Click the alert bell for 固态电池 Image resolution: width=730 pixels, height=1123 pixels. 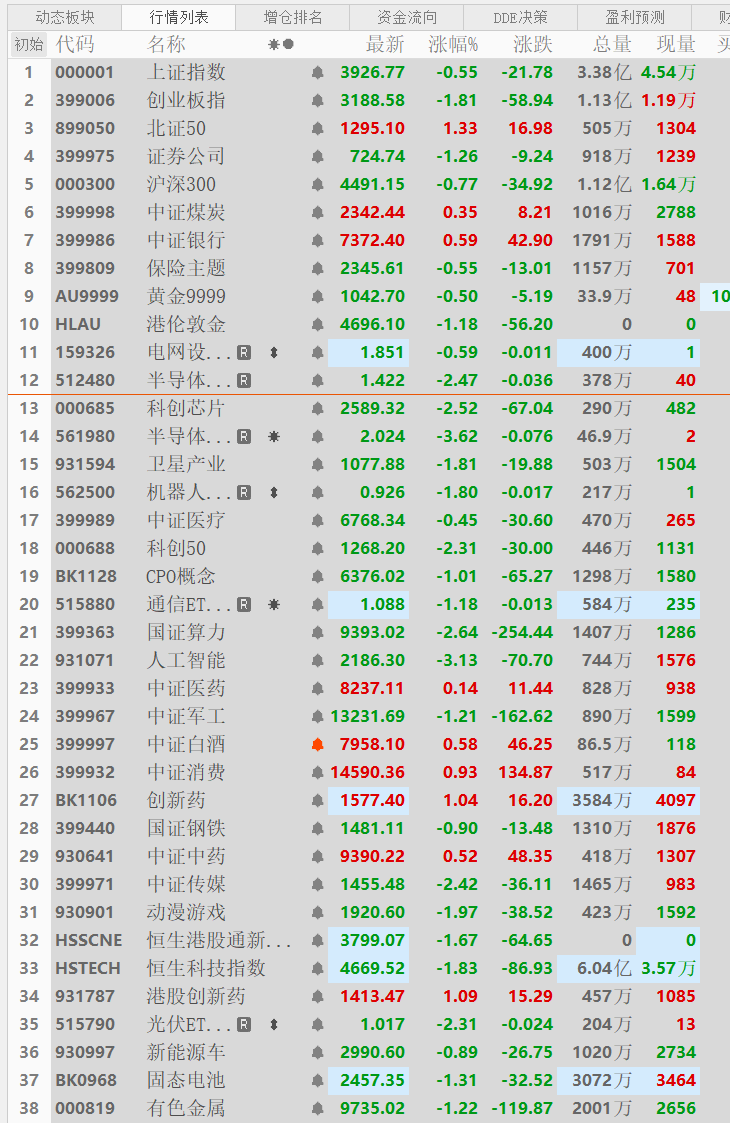point(317,1080)
